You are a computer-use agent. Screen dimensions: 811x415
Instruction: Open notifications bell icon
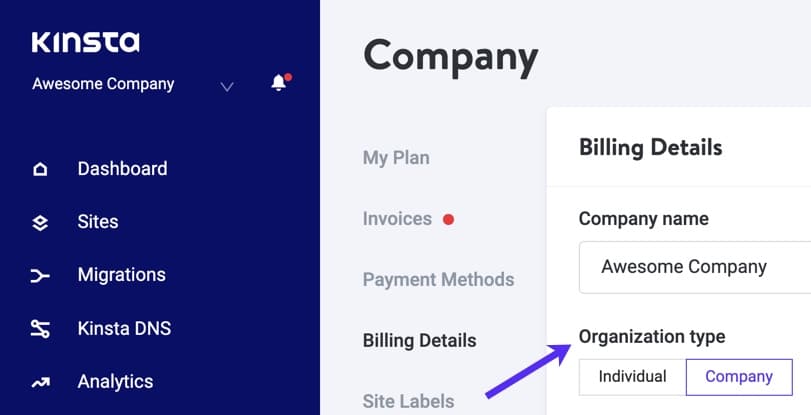pos(280,82)
